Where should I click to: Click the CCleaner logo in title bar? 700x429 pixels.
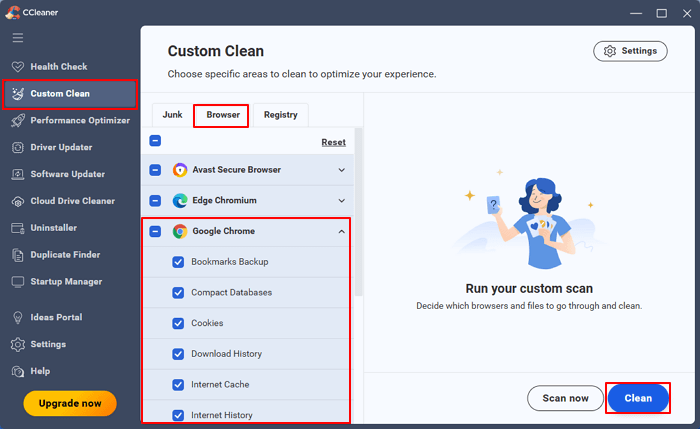tap(12, 12)
